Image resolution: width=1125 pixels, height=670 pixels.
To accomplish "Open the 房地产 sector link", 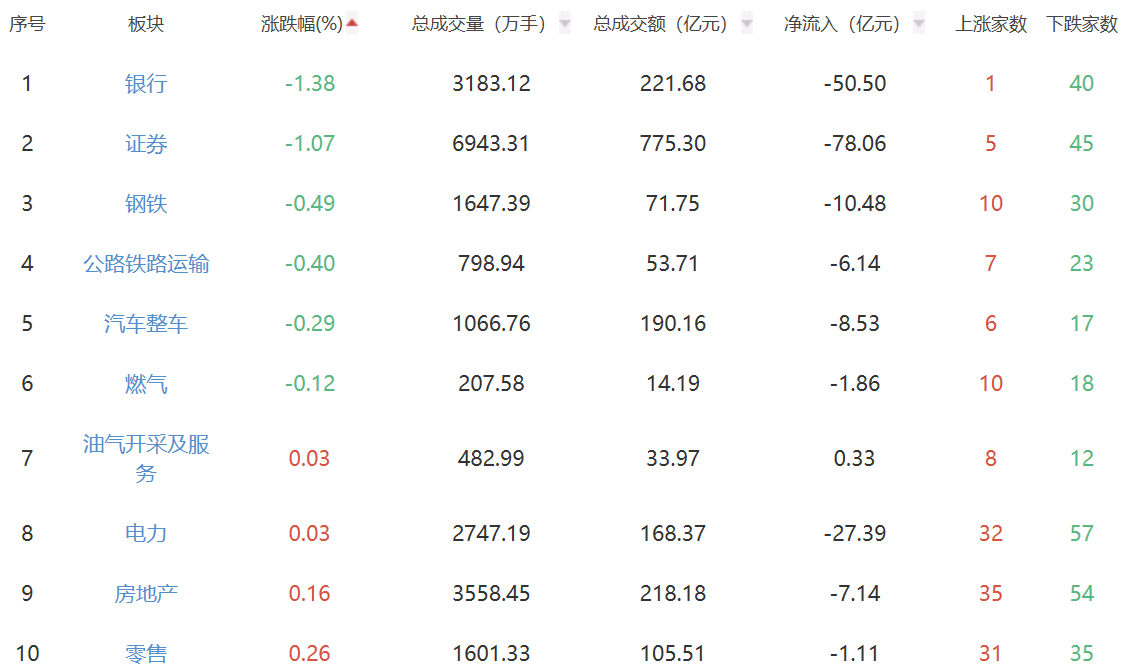I will coord(146,594).
